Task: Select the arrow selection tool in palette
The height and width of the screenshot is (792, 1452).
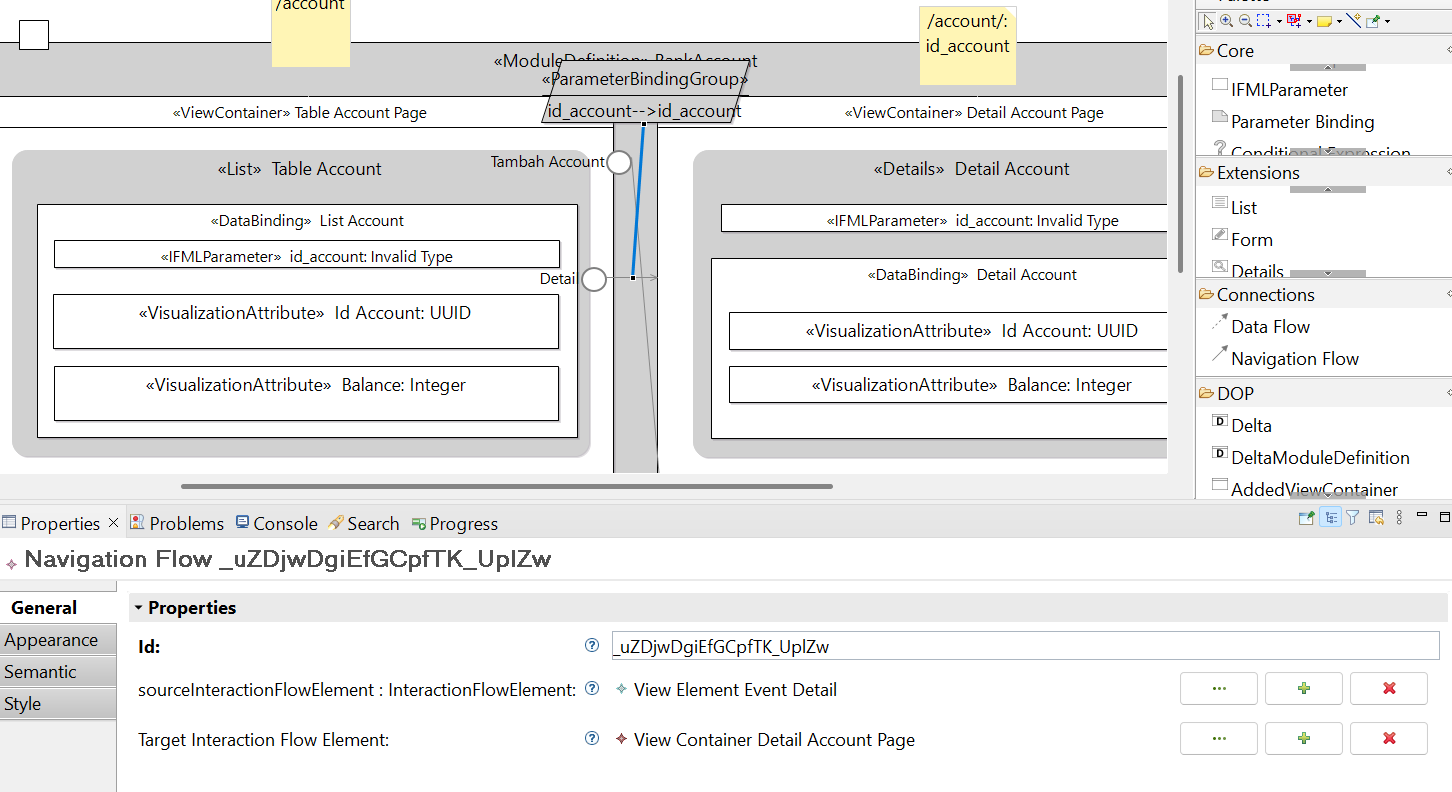Action: (x=1209, y=21)
